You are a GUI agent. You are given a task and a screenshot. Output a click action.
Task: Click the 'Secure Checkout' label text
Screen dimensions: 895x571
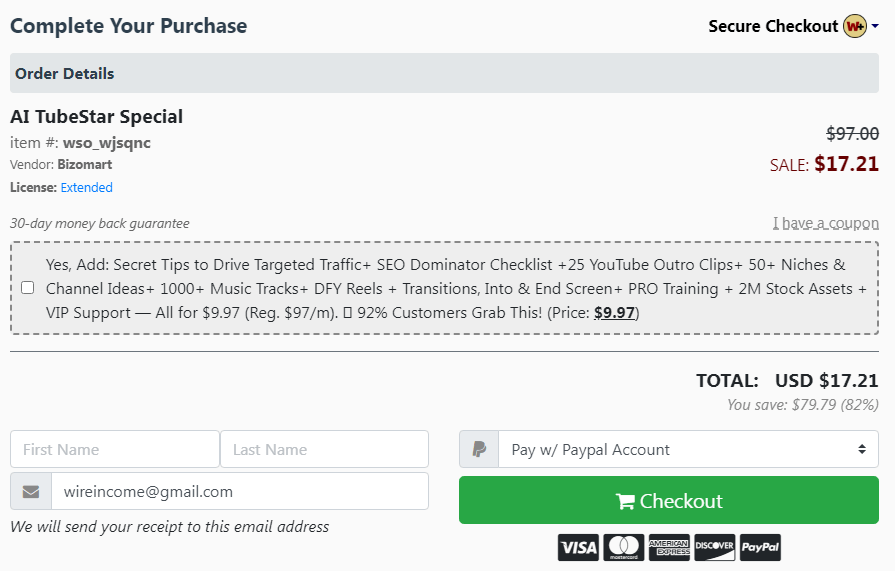773,26
